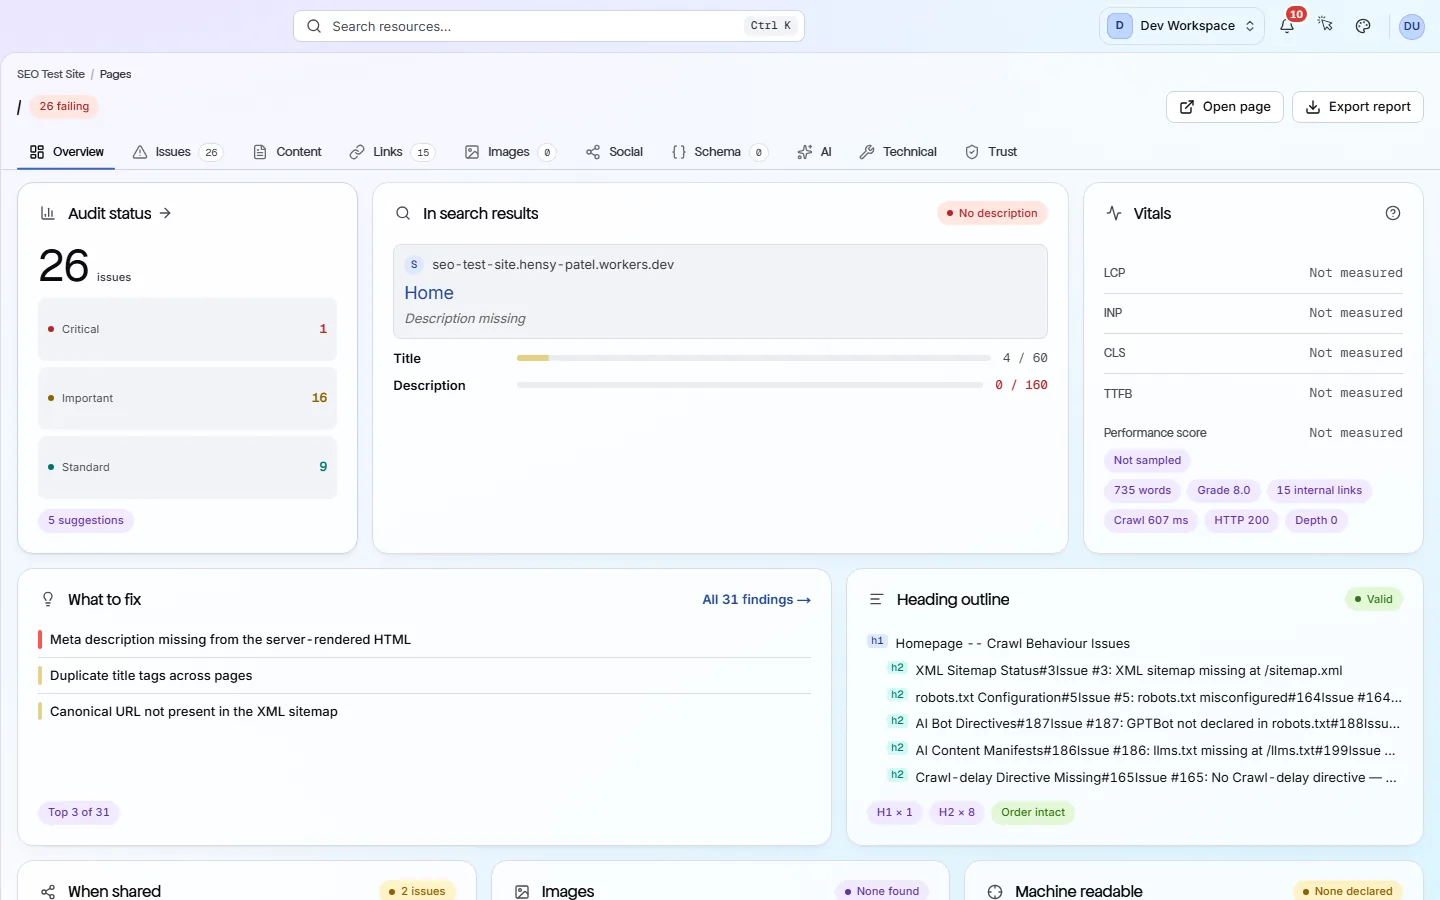Click the '26 failing' status badge
Image resolution: width=1440 pixels, height=900 pixels.
pyautogui.click(x=64, y=107)
